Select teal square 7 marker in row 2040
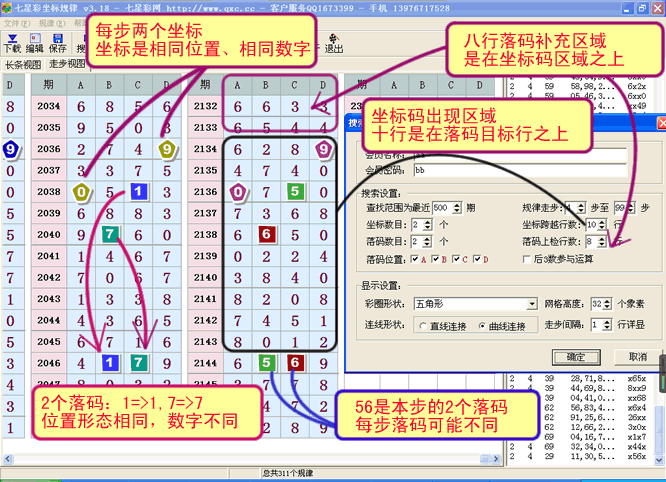The height and width of the screenshot is (482, 666). [110, 234]
